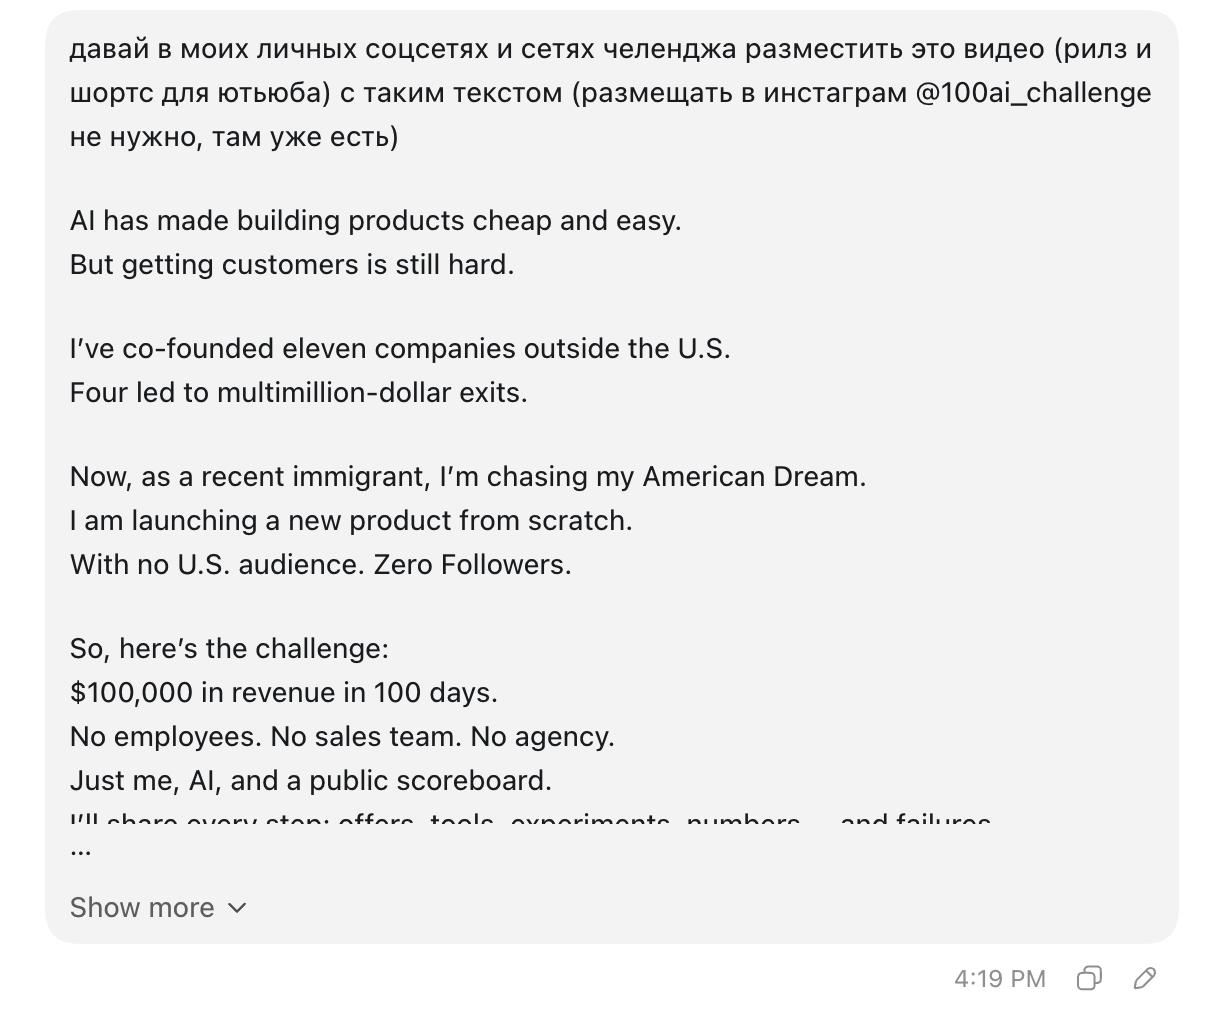The height and width of the screenshot is (1010, 1216).
Task: Click the first Russian line starting with "давай"
Action: point(611,49)
